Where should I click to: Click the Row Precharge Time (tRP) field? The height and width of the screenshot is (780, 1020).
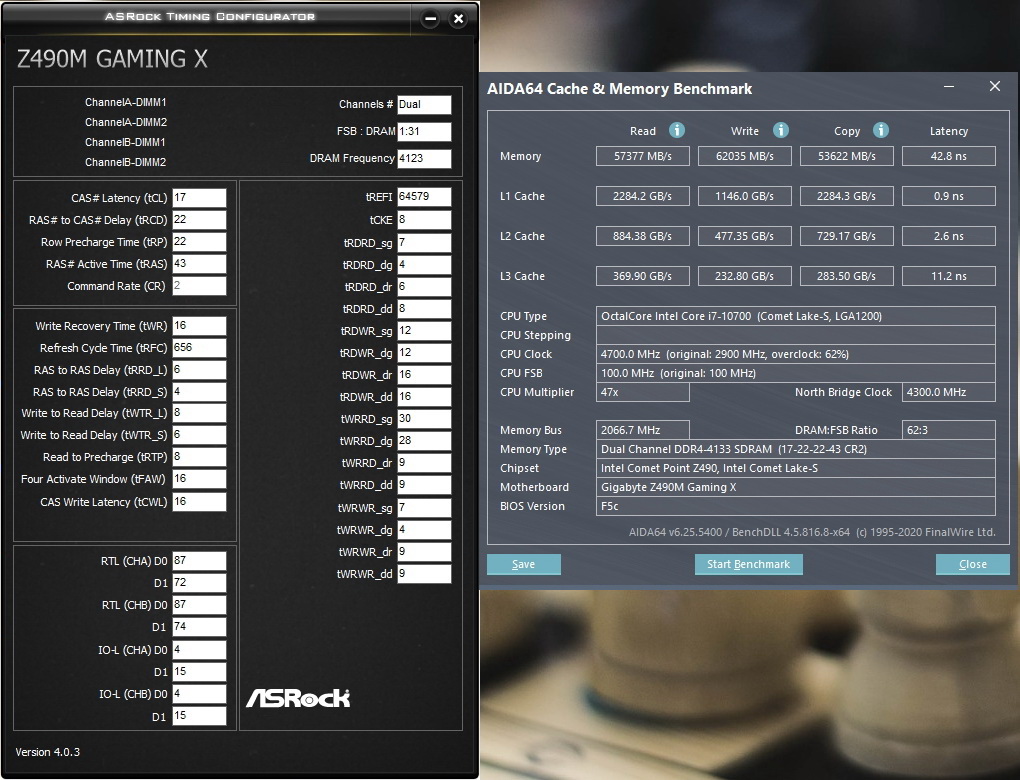199,242
